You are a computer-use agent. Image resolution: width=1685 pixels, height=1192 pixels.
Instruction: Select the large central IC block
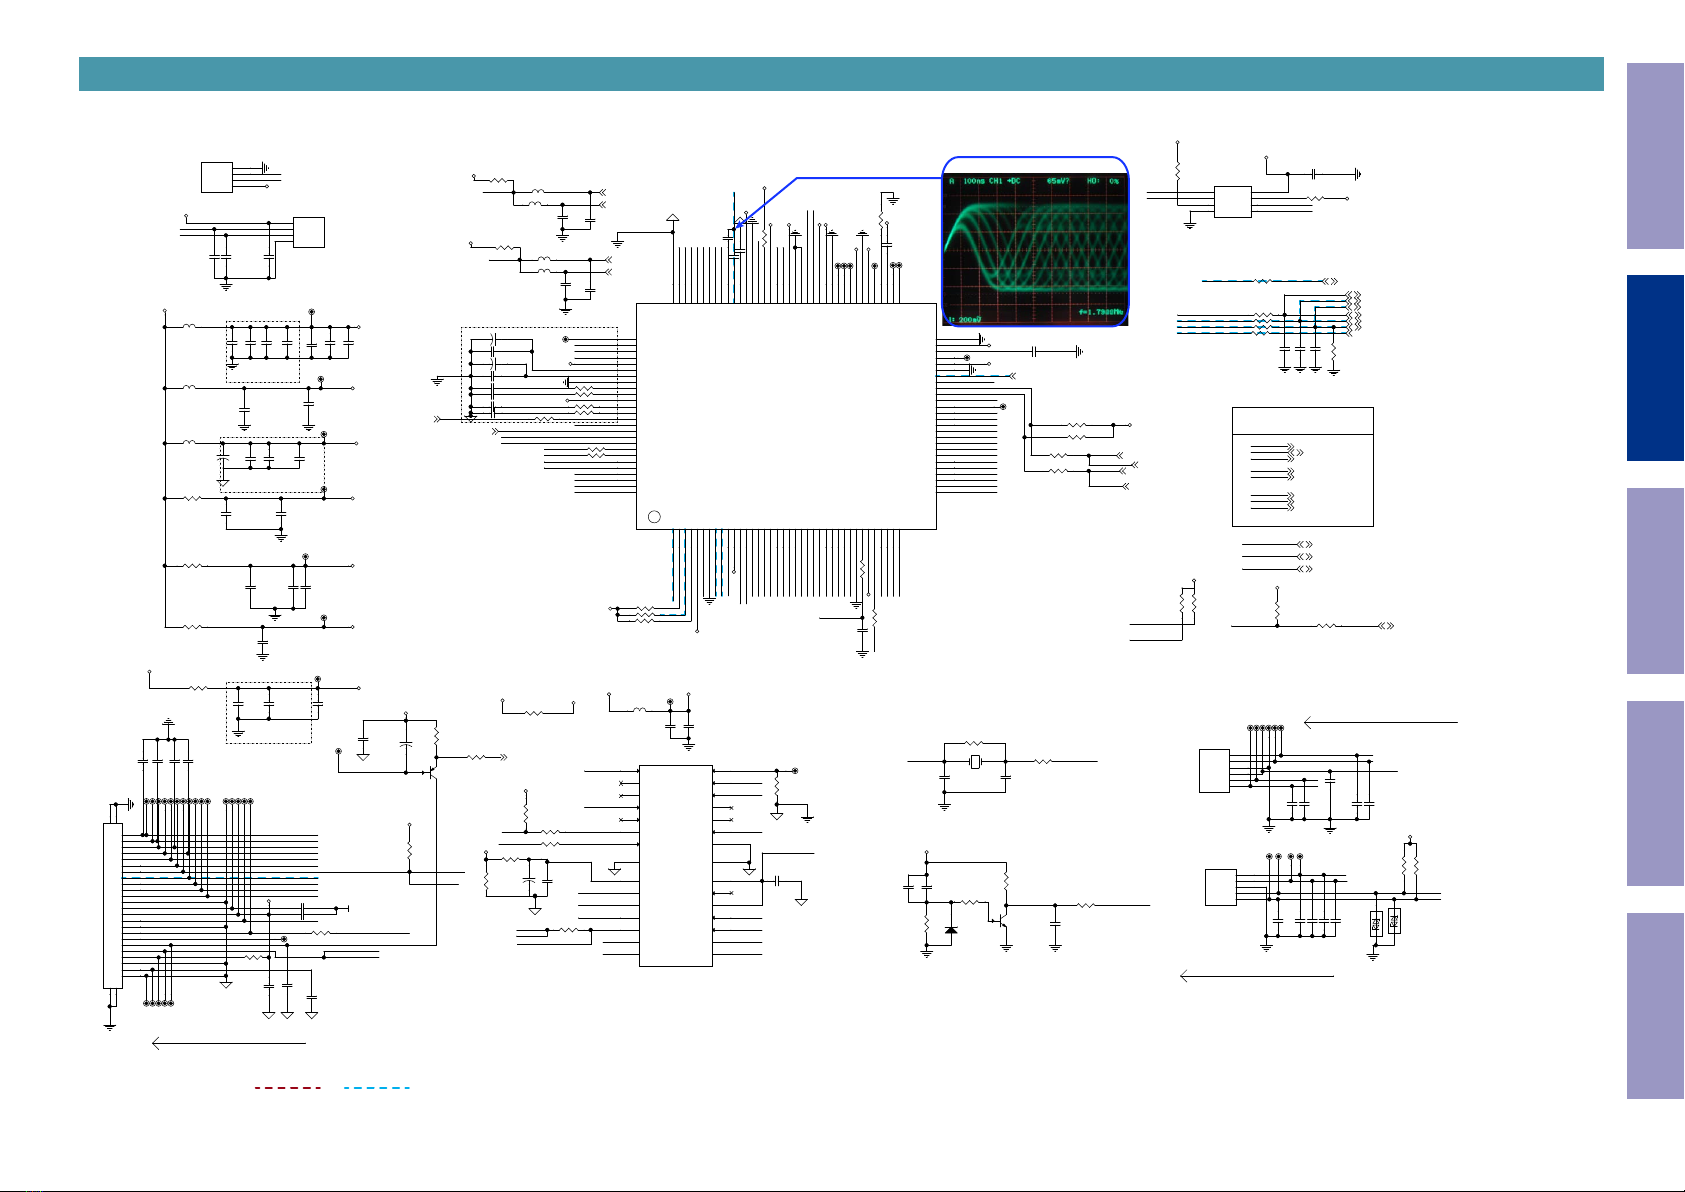[786, 416]
